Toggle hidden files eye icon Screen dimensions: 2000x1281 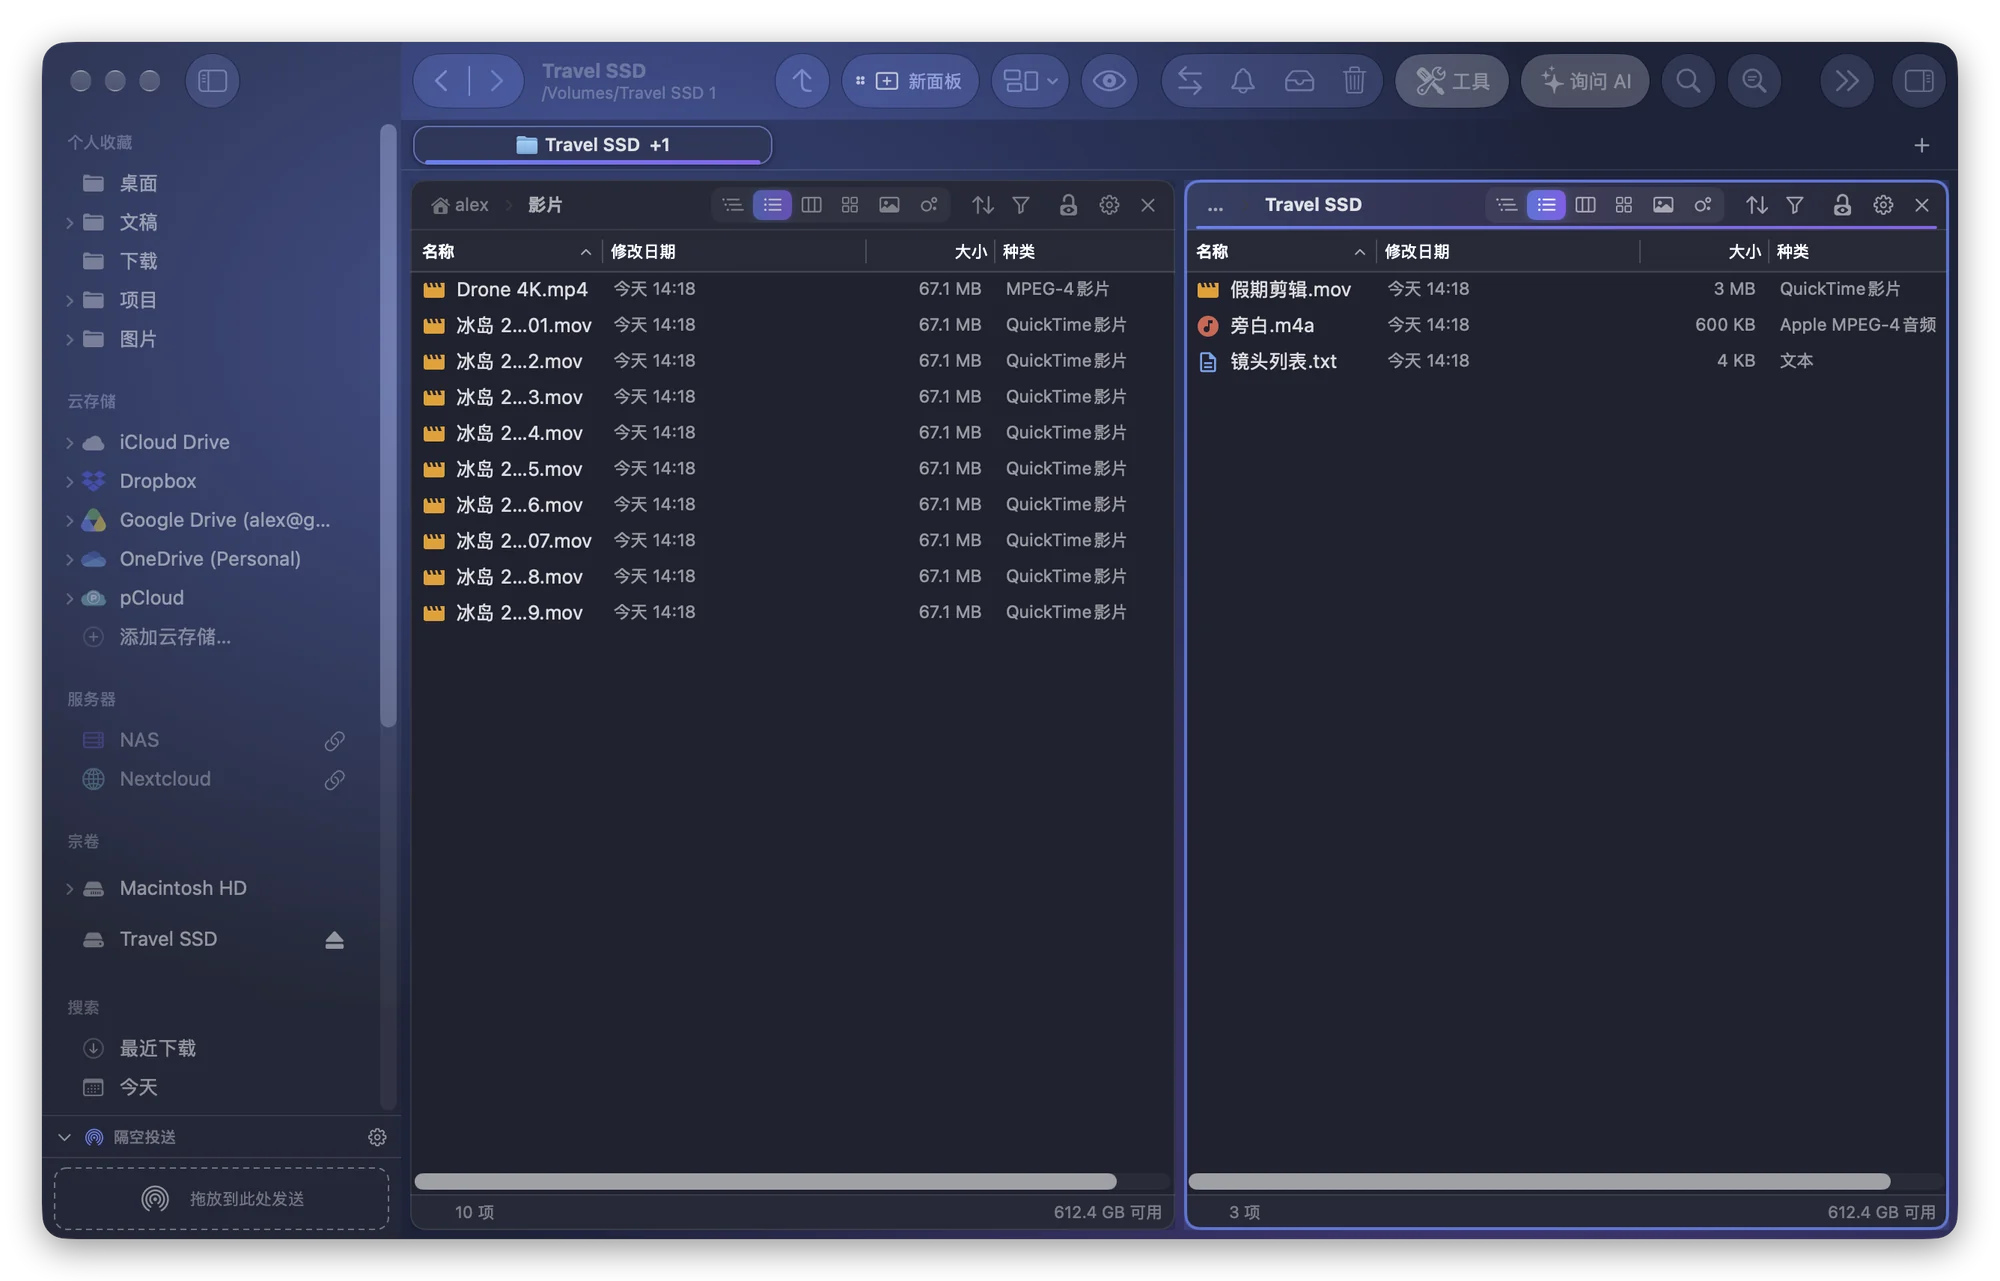[x=1109, y=81]
